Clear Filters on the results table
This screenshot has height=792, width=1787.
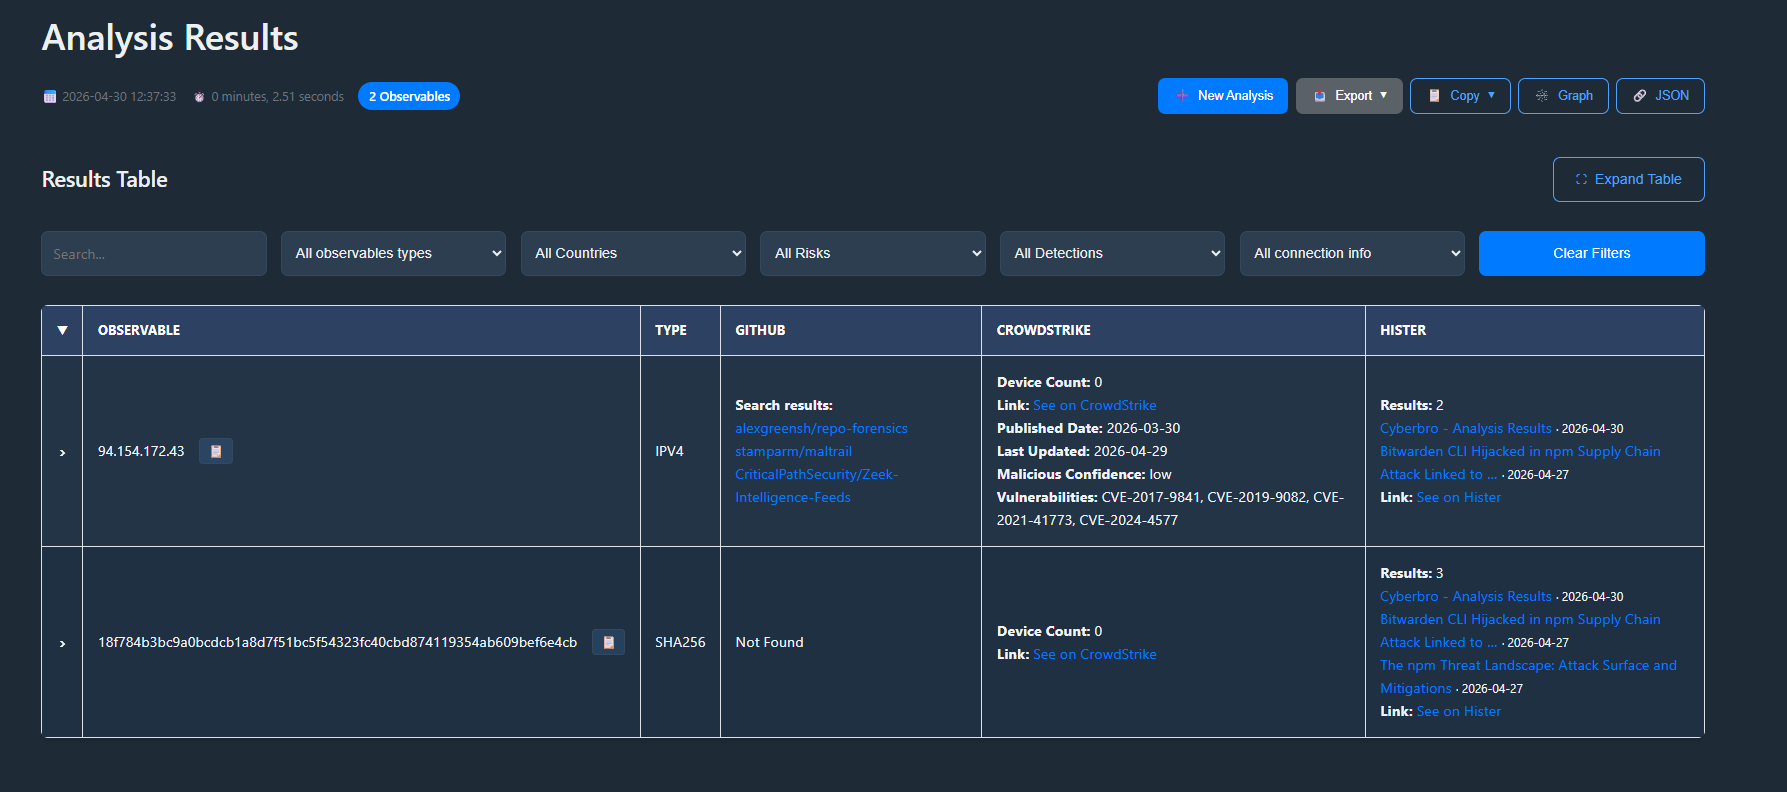click(1591, 253)
